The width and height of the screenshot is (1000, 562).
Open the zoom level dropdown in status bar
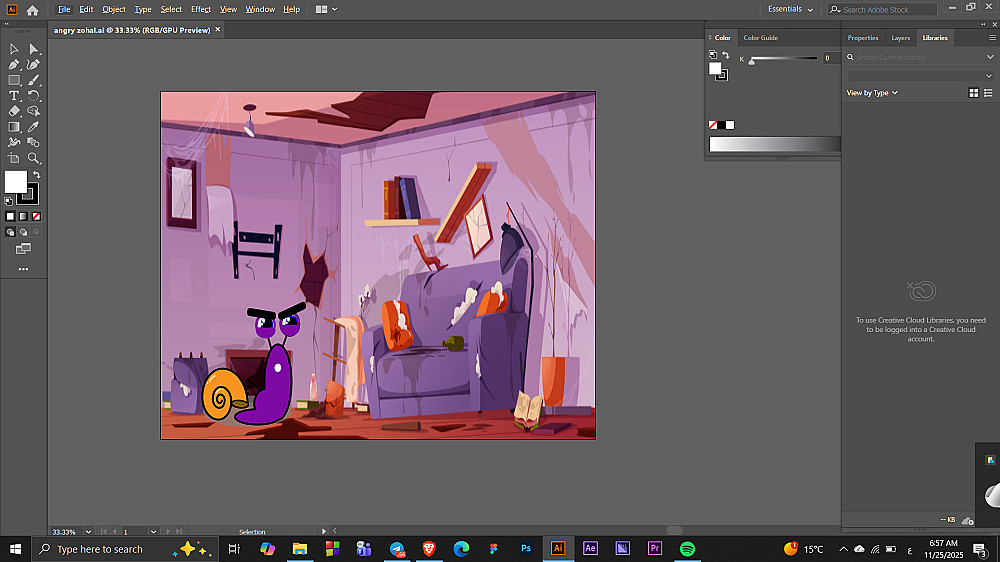tap(86, 531)
